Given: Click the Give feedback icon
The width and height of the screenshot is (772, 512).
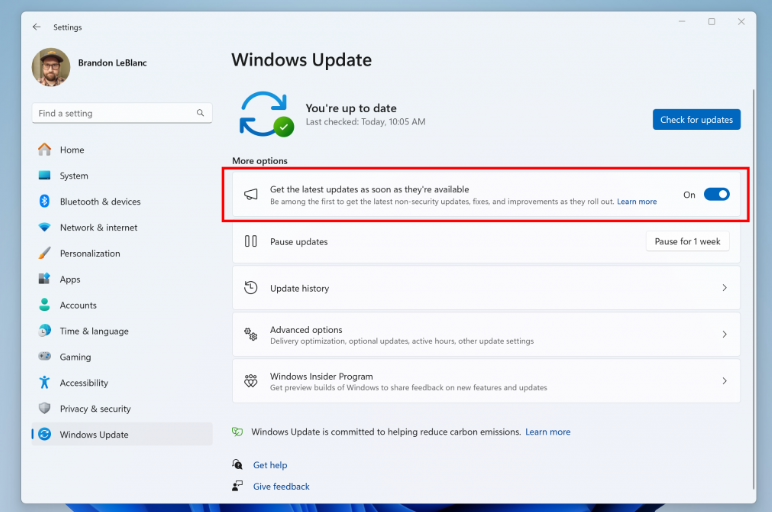Looking at the screenshot, I should (x=237, y=486).
